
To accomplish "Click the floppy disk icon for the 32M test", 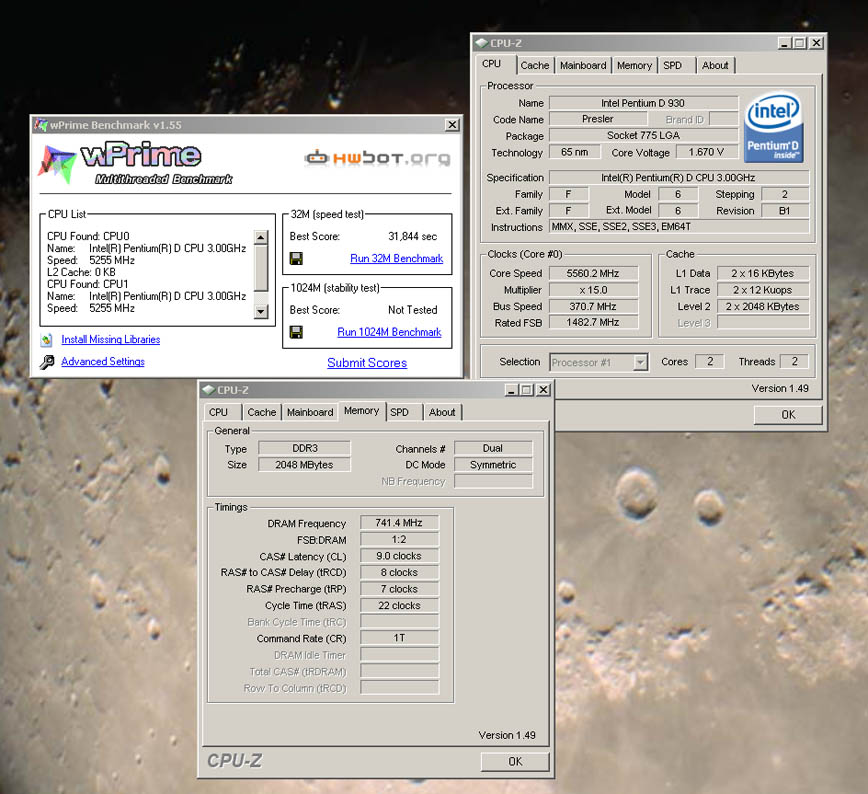I will click(296, 259).
